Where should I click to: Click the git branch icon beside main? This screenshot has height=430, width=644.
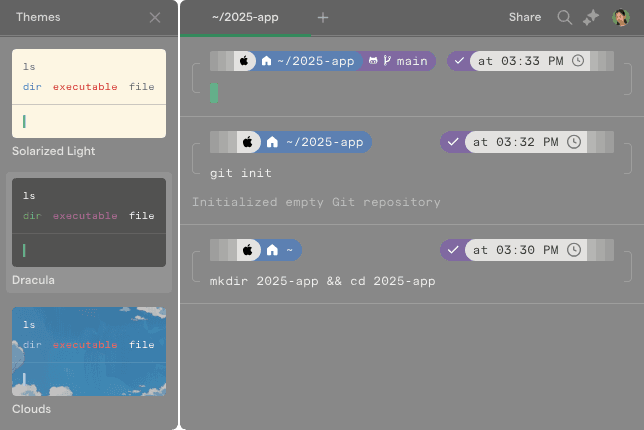(x=387, y=61)
